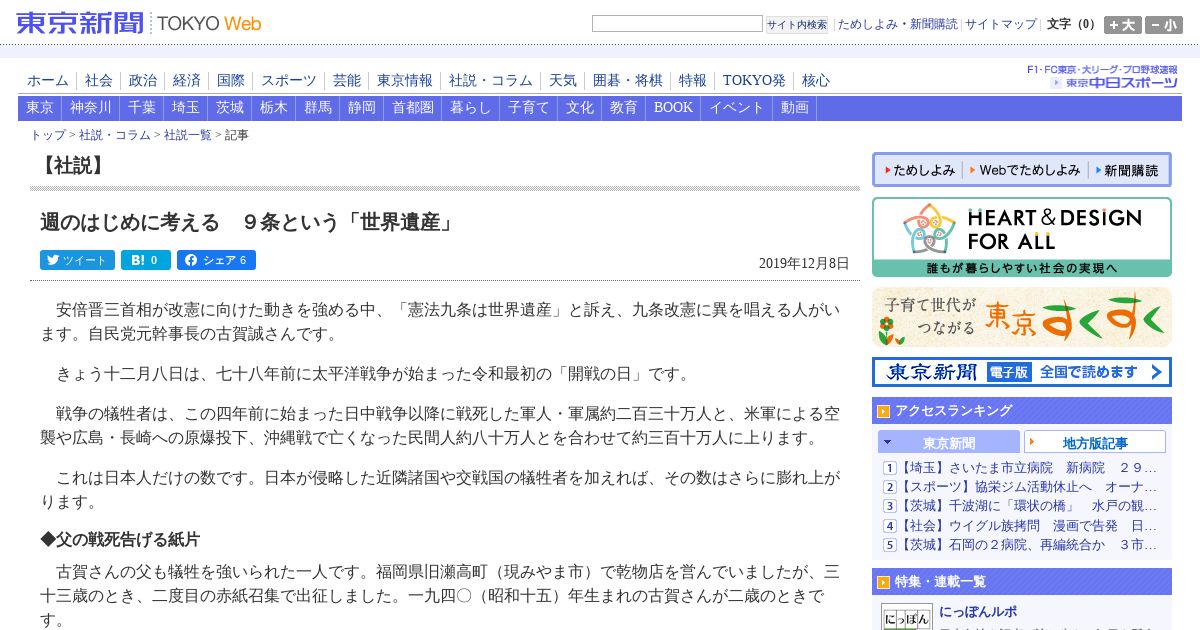Open ranking 1 さいたま市立病院 article
The image size is (1200, 630).
1029,467
